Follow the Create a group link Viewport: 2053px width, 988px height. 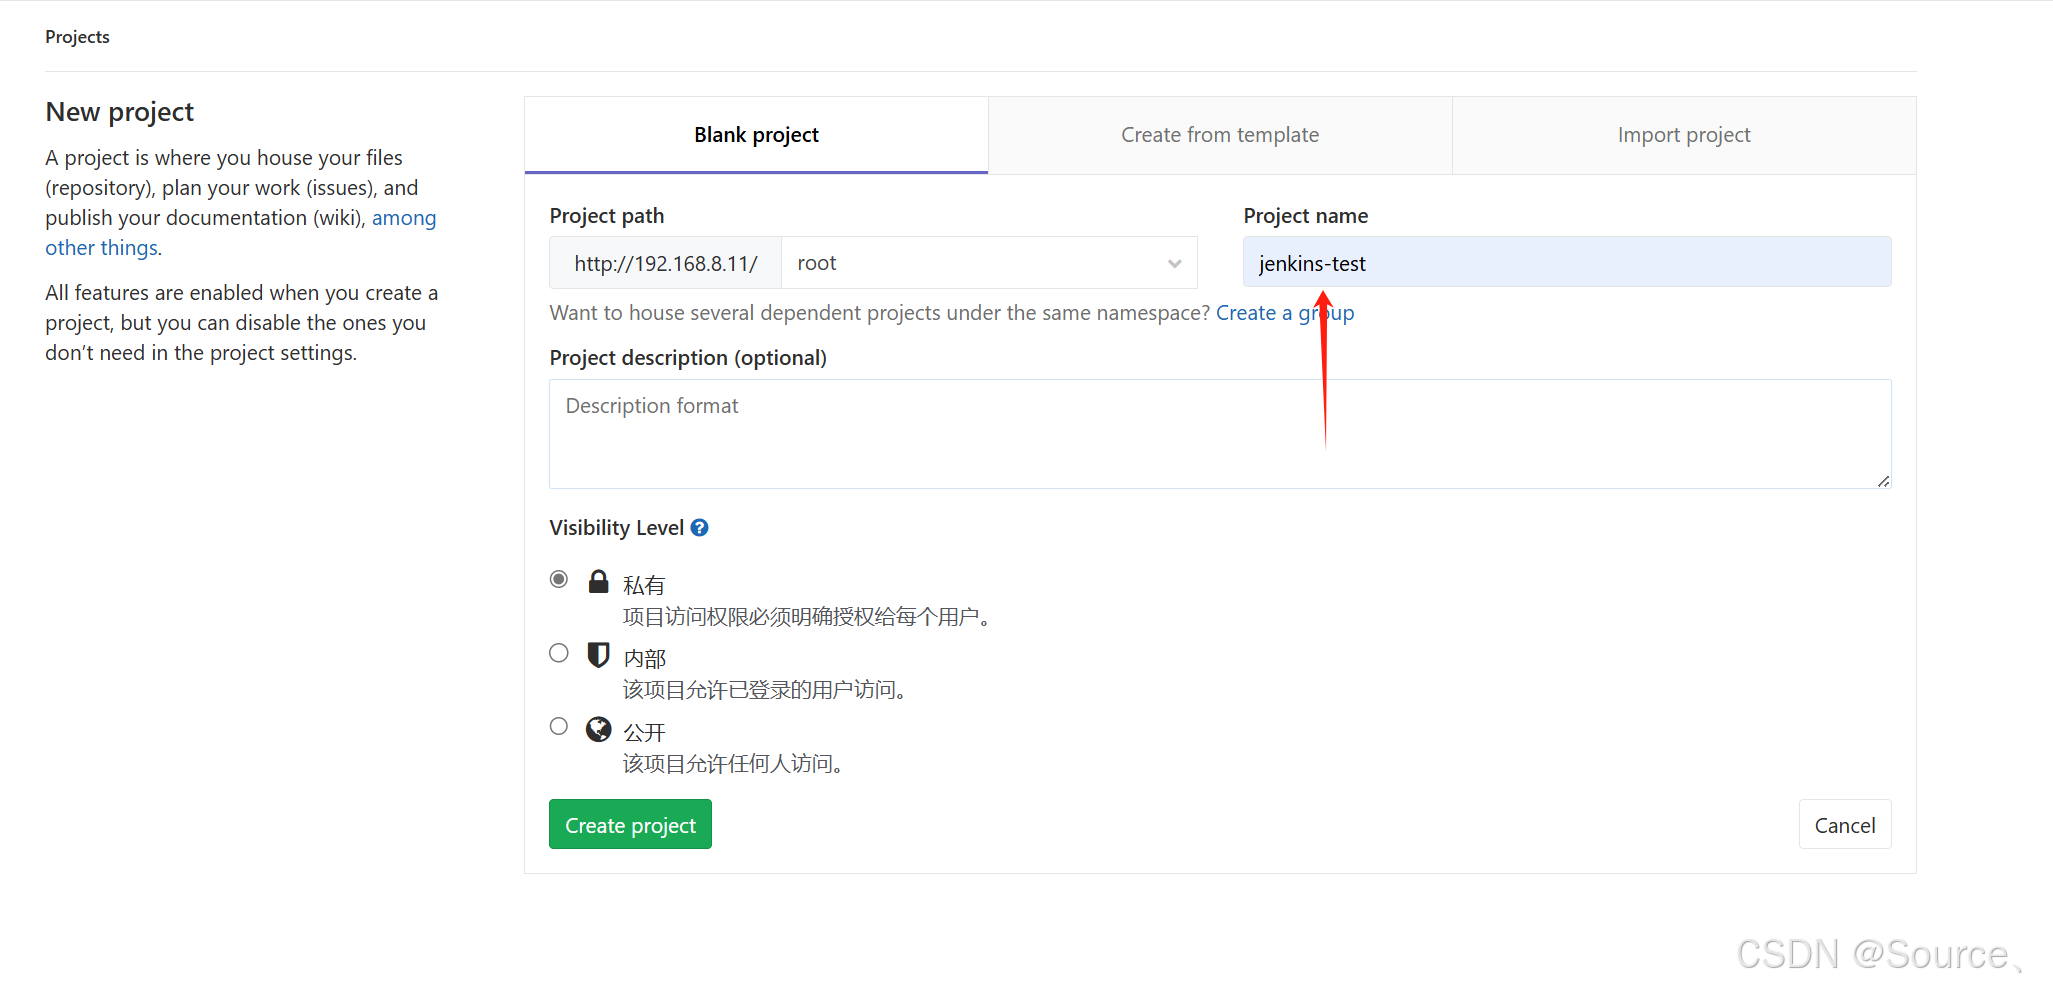(x=1285, y=313)
